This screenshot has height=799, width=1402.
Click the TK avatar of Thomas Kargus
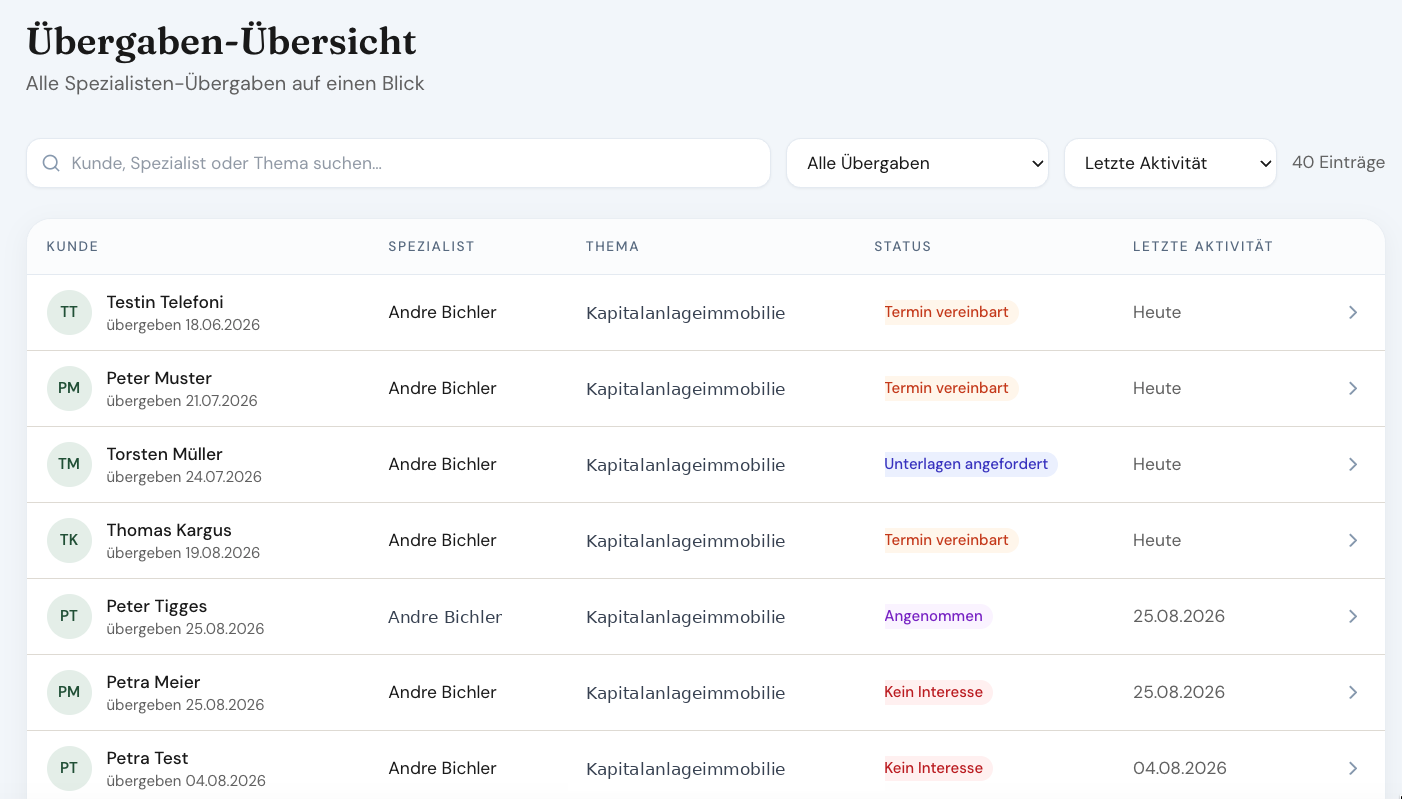[69, 540]
